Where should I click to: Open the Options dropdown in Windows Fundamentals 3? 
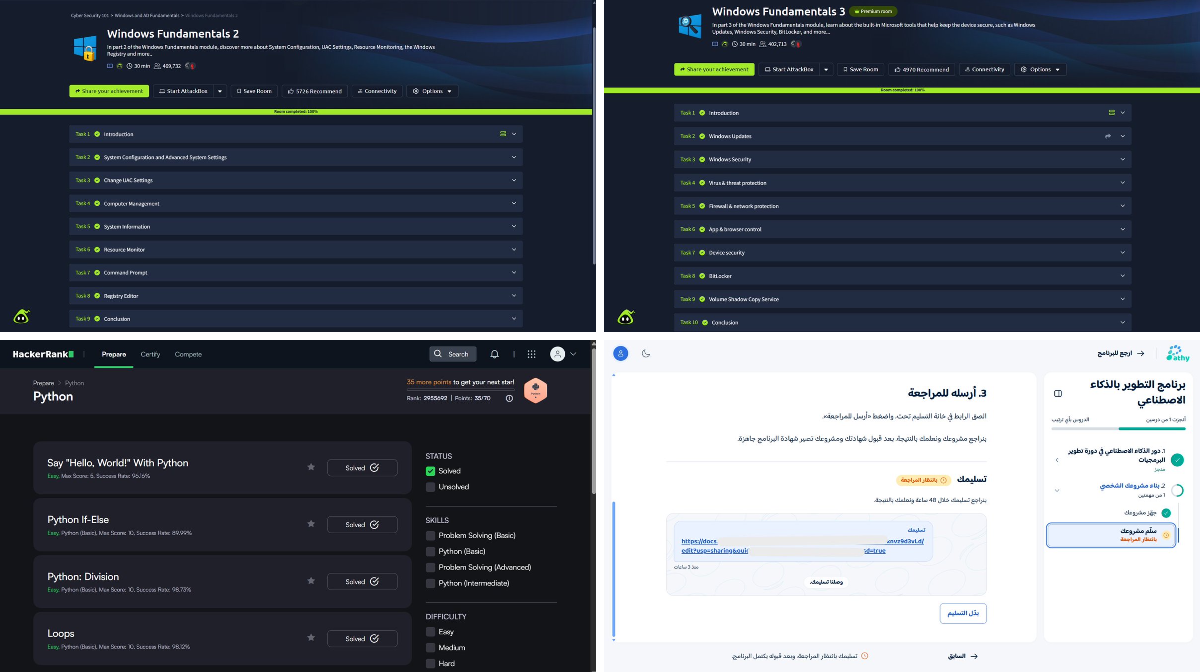(1041, 69)
